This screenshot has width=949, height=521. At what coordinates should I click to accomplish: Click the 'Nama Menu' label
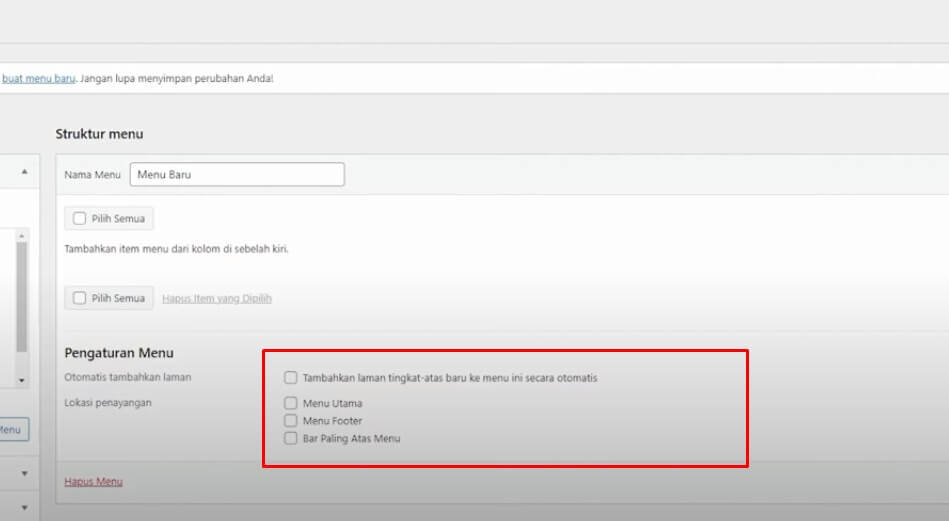(x=93, y=175)
